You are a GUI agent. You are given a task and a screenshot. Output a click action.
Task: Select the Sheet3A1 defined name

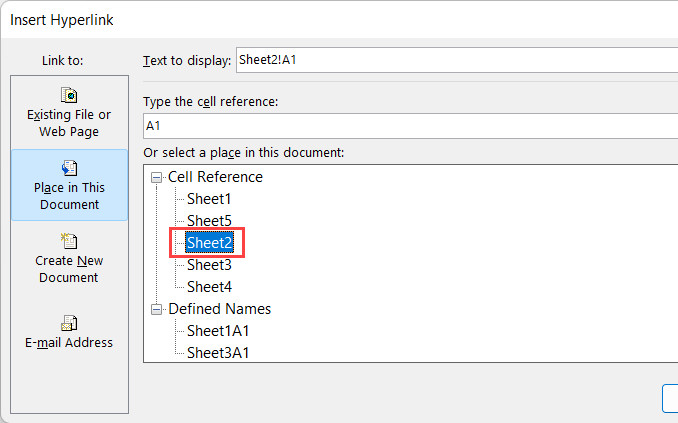pos(216,353)
